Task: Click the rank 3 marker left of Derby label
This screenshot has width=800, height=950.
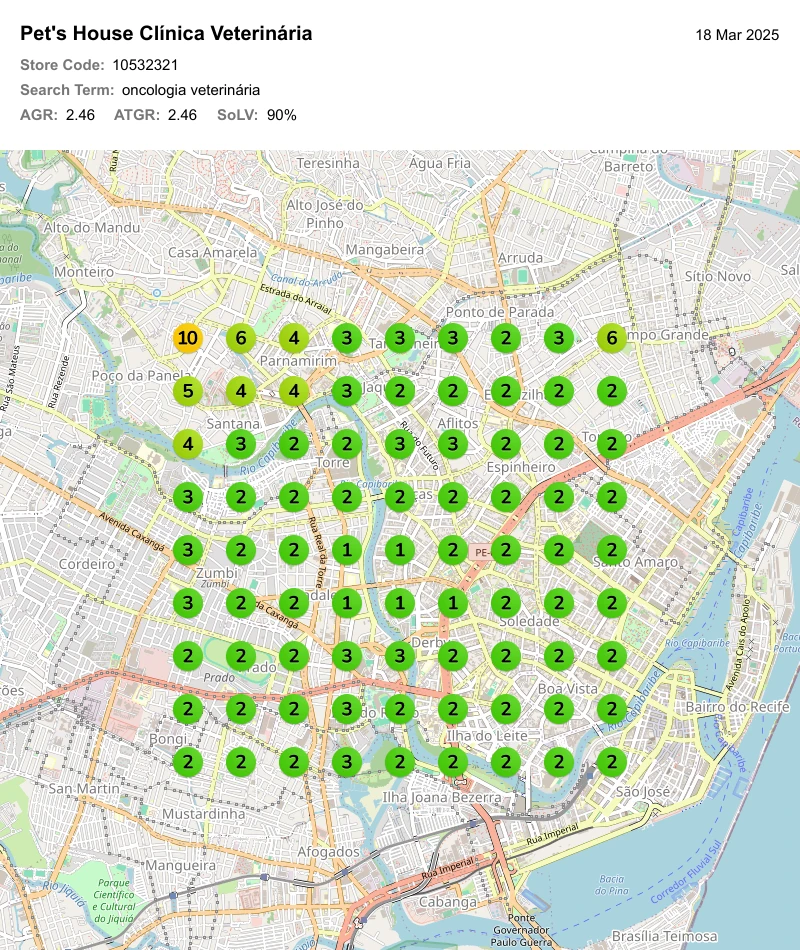Action: [x=399, y=656]
